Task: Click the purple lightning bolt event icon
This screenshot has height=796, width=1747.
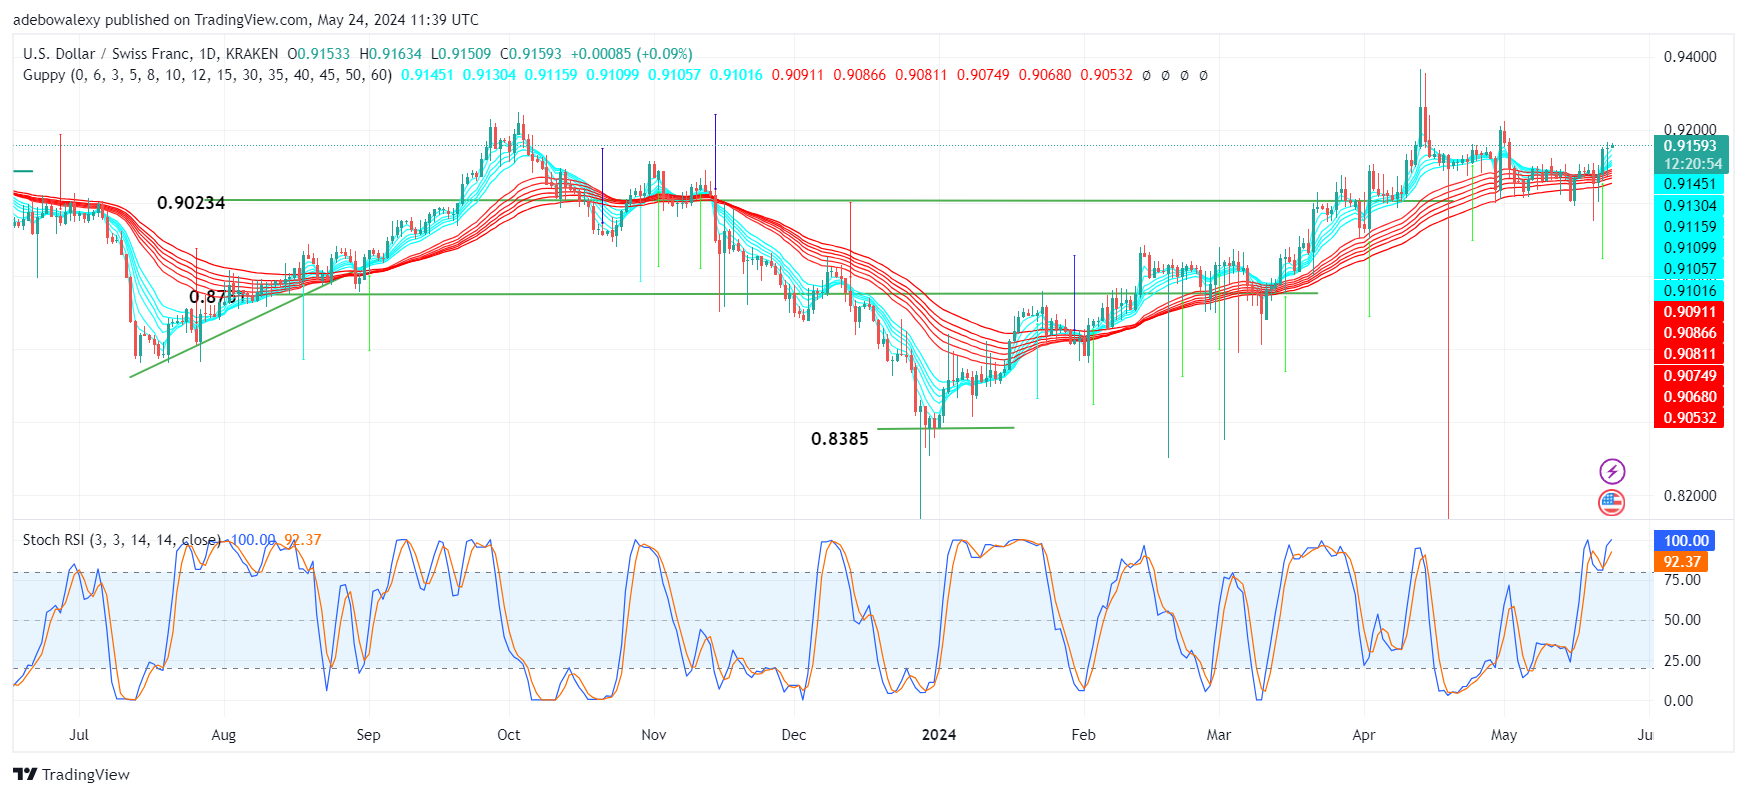Action: [x=1612, y=471]
